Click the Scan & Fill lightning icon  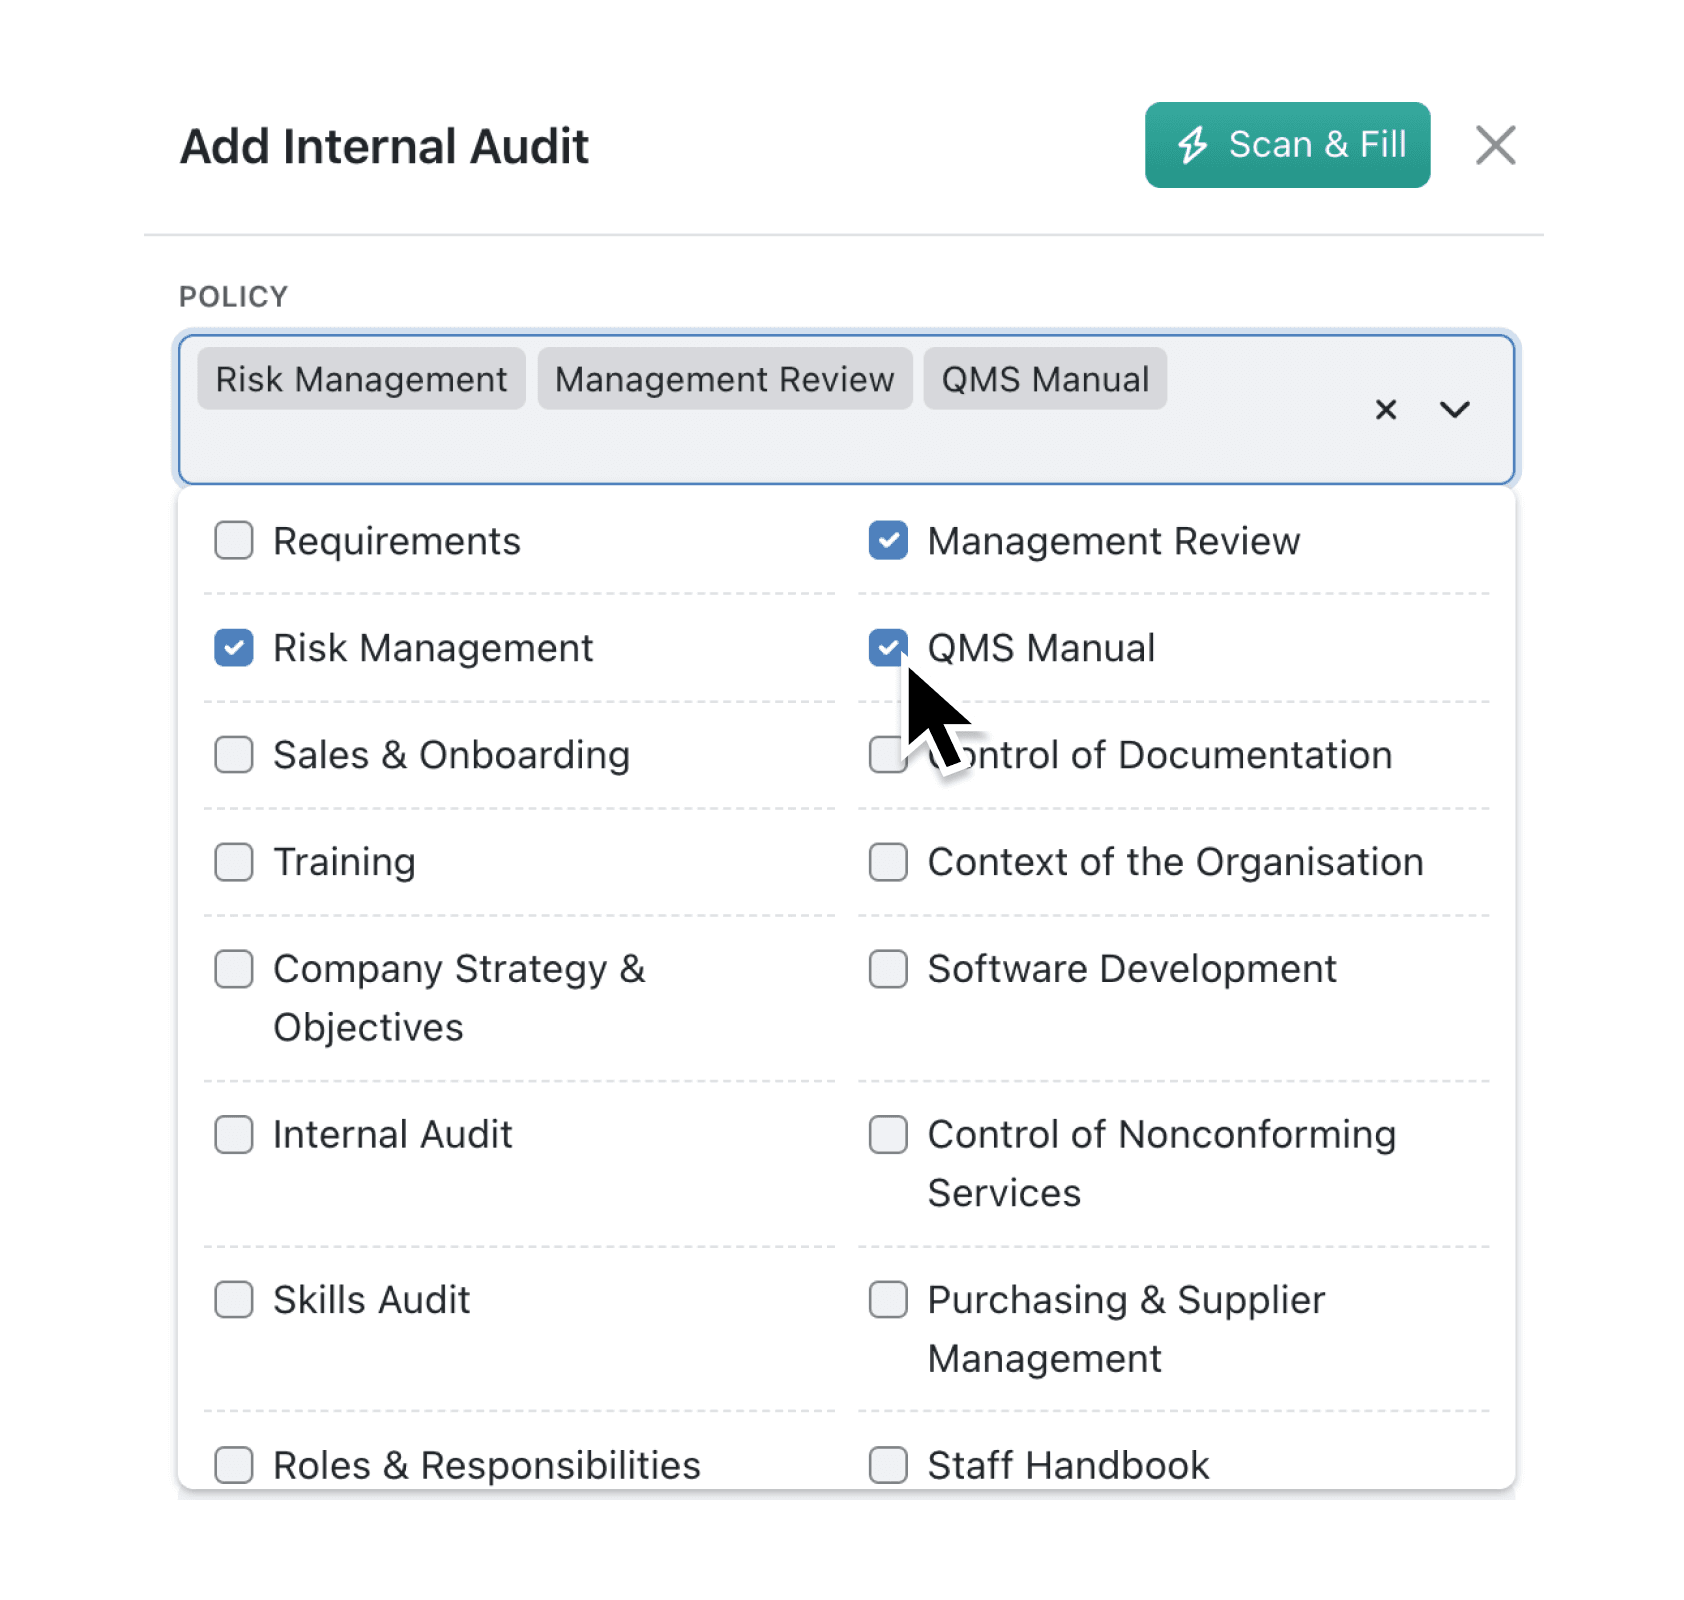click(x=1192, y=145)
